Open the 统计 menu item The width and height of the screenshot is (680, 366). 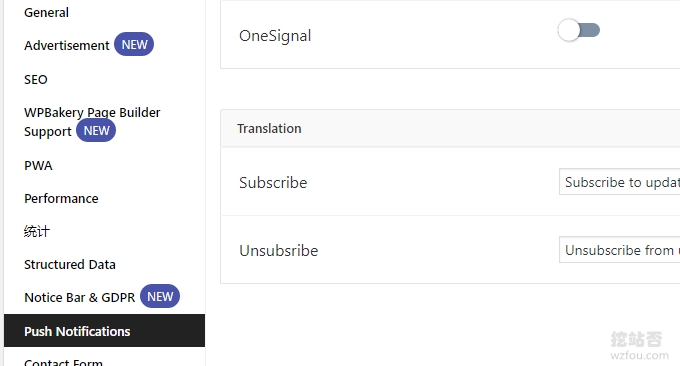[37, 232]
